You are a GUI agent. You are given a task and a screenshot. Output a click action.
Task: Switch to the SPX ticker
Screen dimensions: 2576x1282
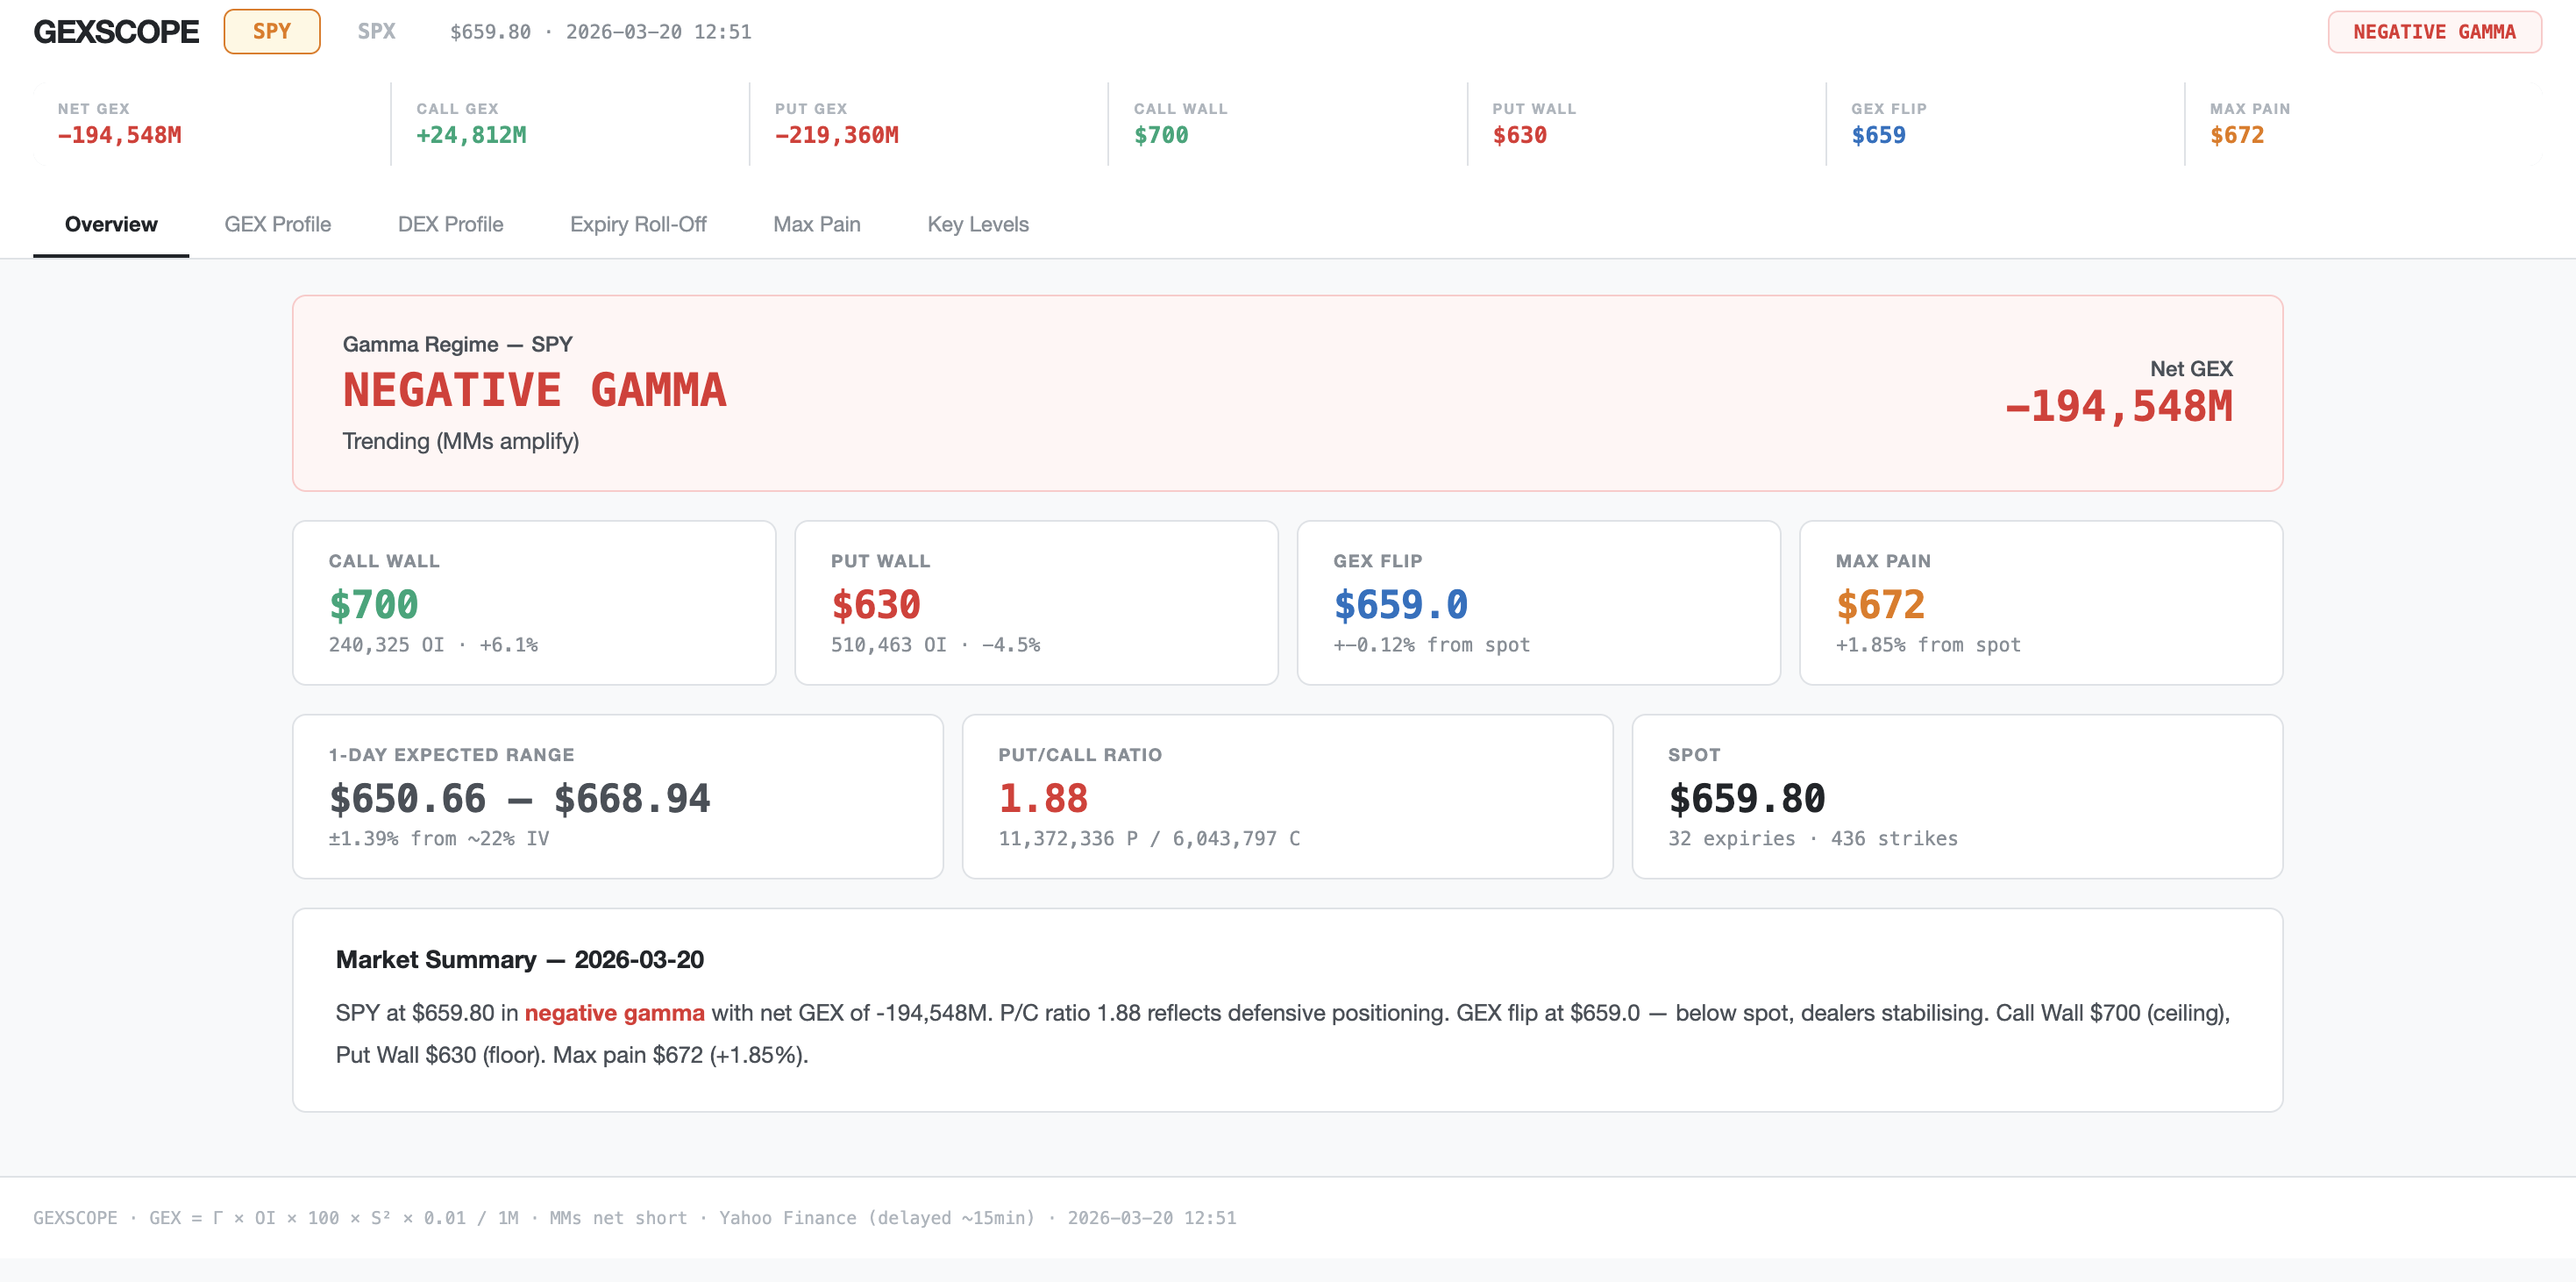coord(376,31)
